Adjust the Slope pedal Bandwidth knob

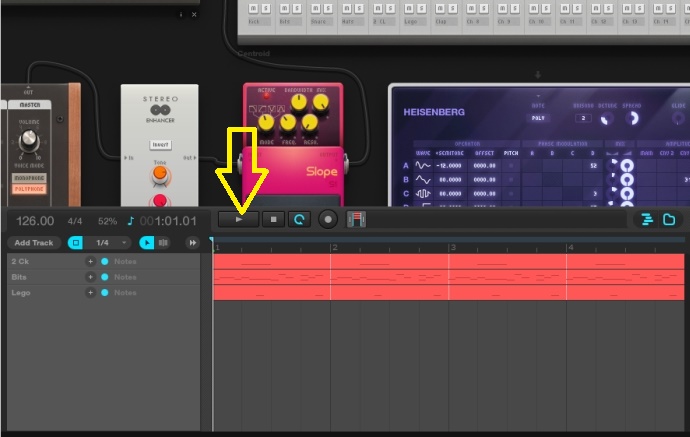tap(299, 103)
